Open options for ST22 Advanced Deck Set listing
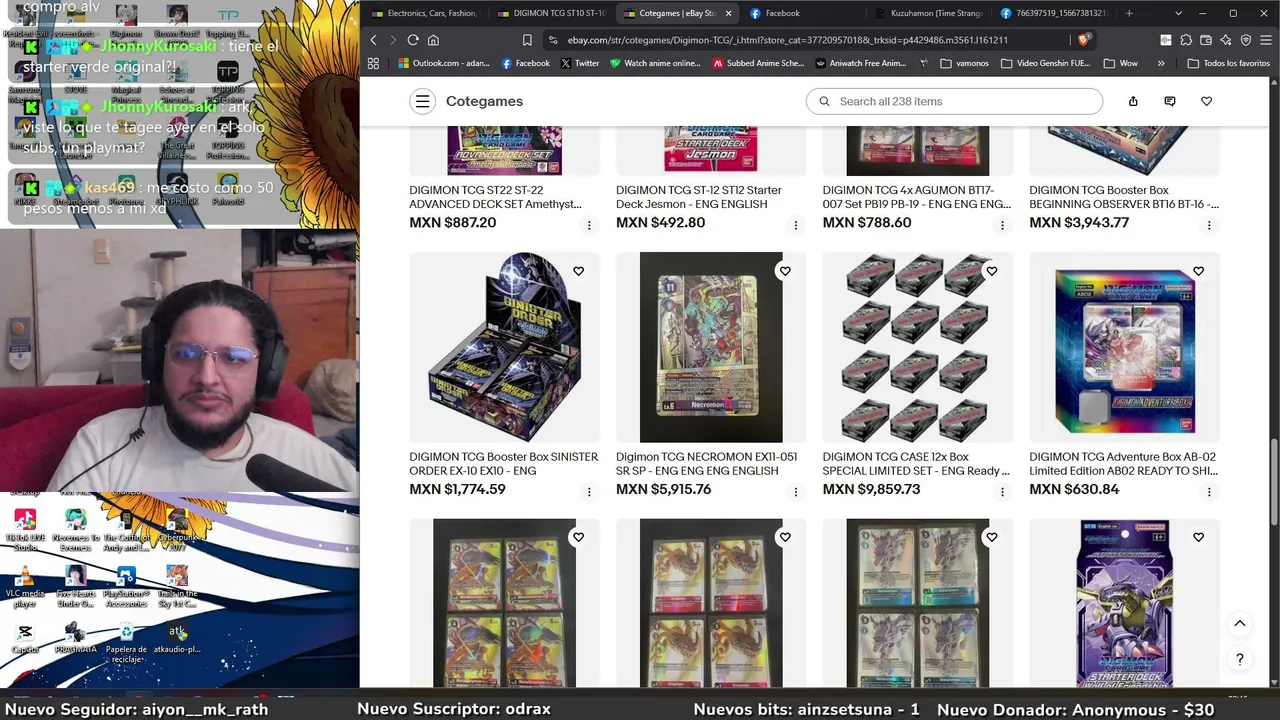 [589, 225]
